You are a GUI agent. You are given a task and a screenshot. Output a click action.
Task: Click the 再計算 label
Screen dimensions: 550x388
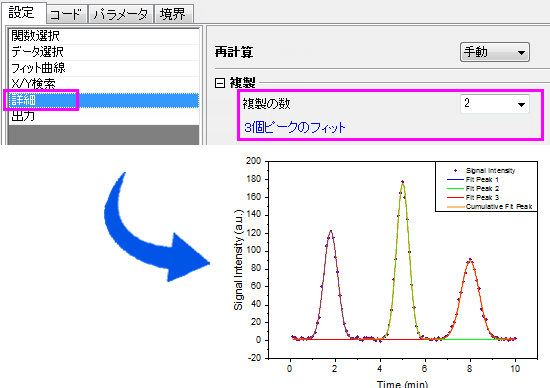(234, 52)
